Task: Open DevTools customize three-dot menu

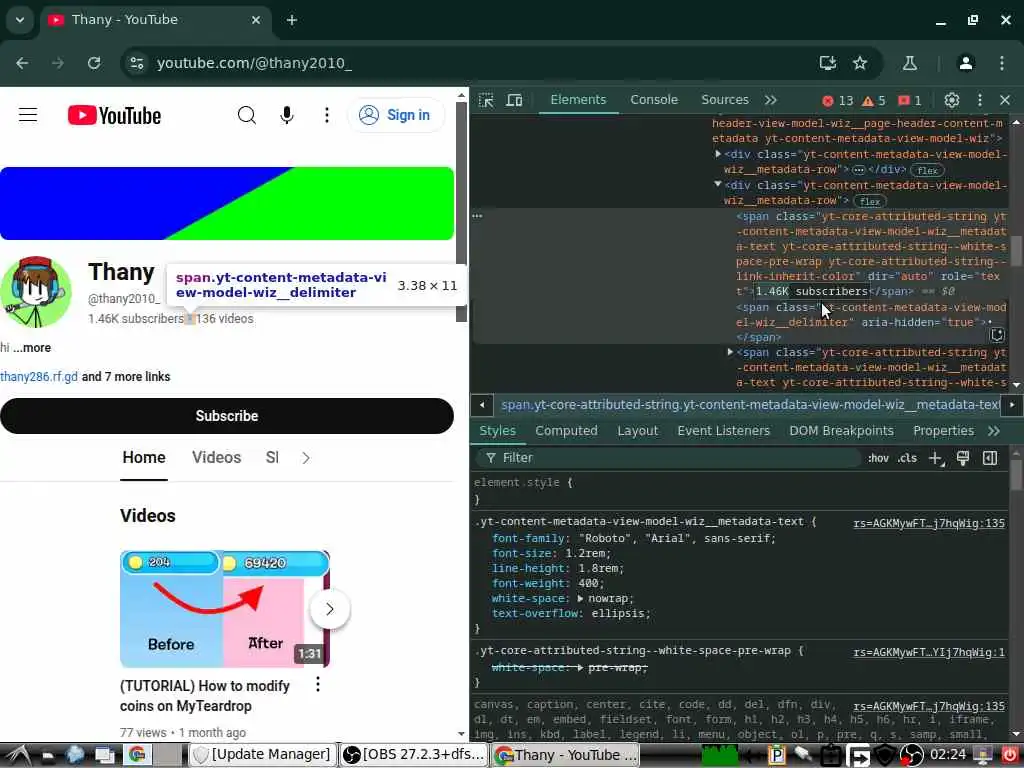Action: pos(980,100)
